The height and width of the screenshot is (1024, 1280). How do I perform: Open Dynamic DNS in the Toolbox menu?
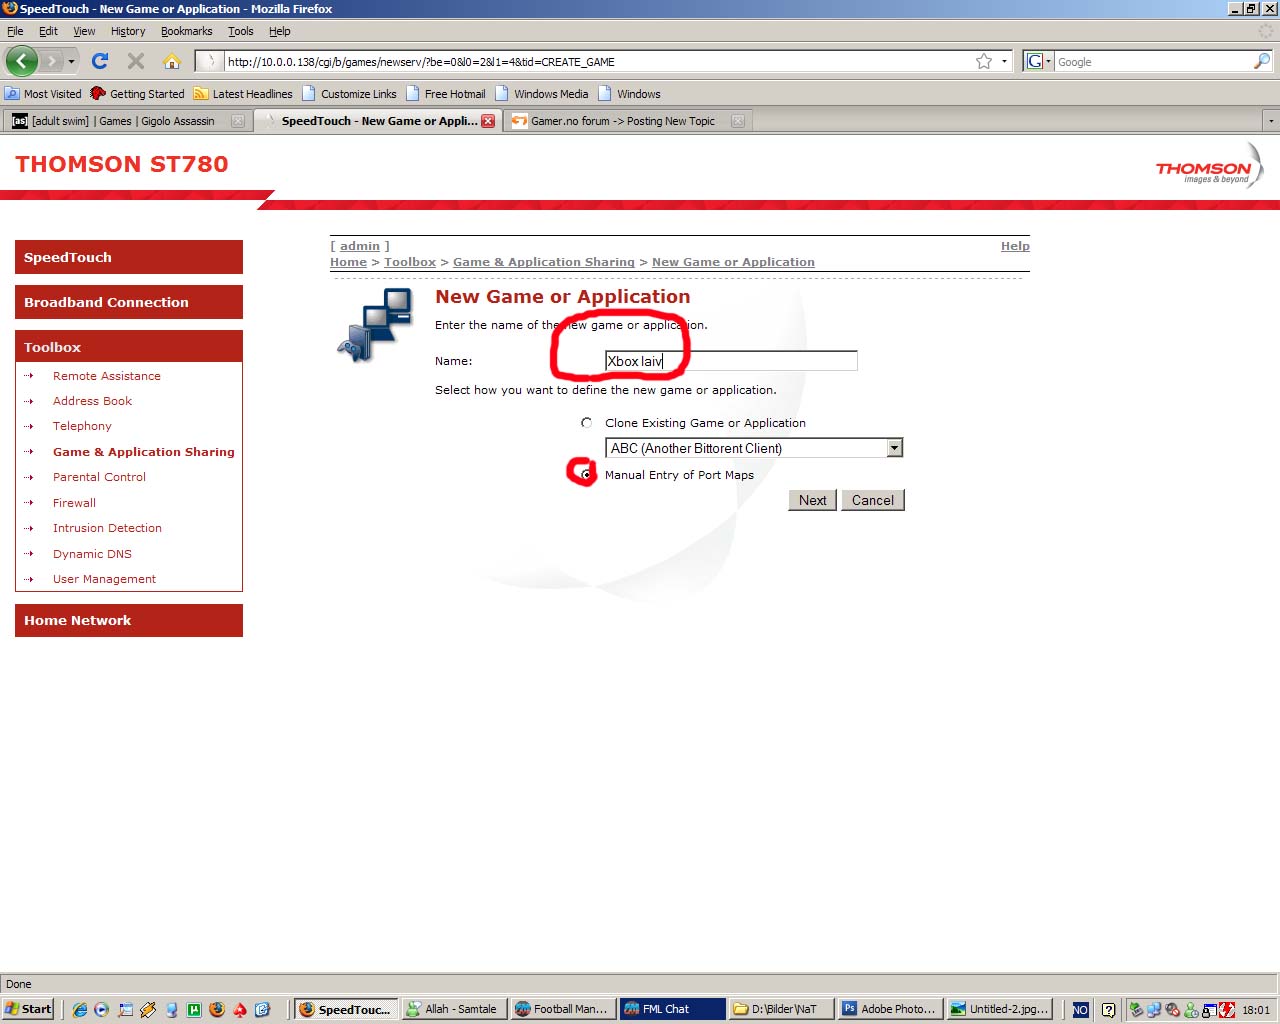pos(92,554)
